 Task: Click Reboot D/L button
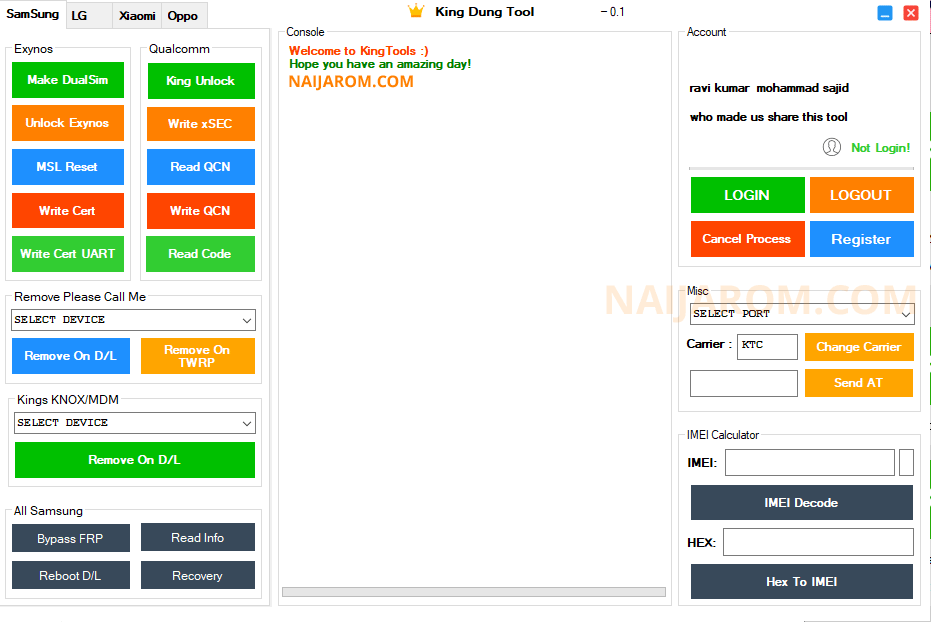click(x=71, y=575)
